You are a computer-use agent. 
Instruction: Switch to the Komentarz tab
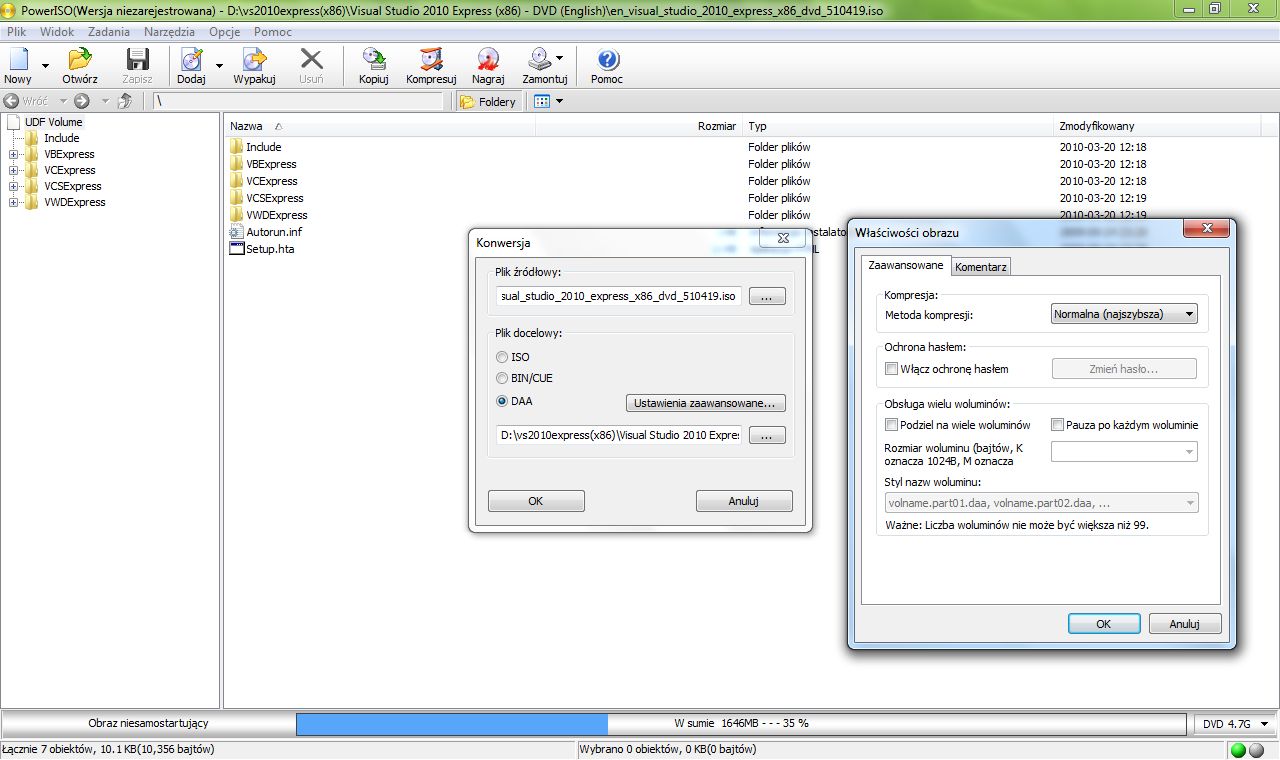pyautogui.click(x=981, y=267)
